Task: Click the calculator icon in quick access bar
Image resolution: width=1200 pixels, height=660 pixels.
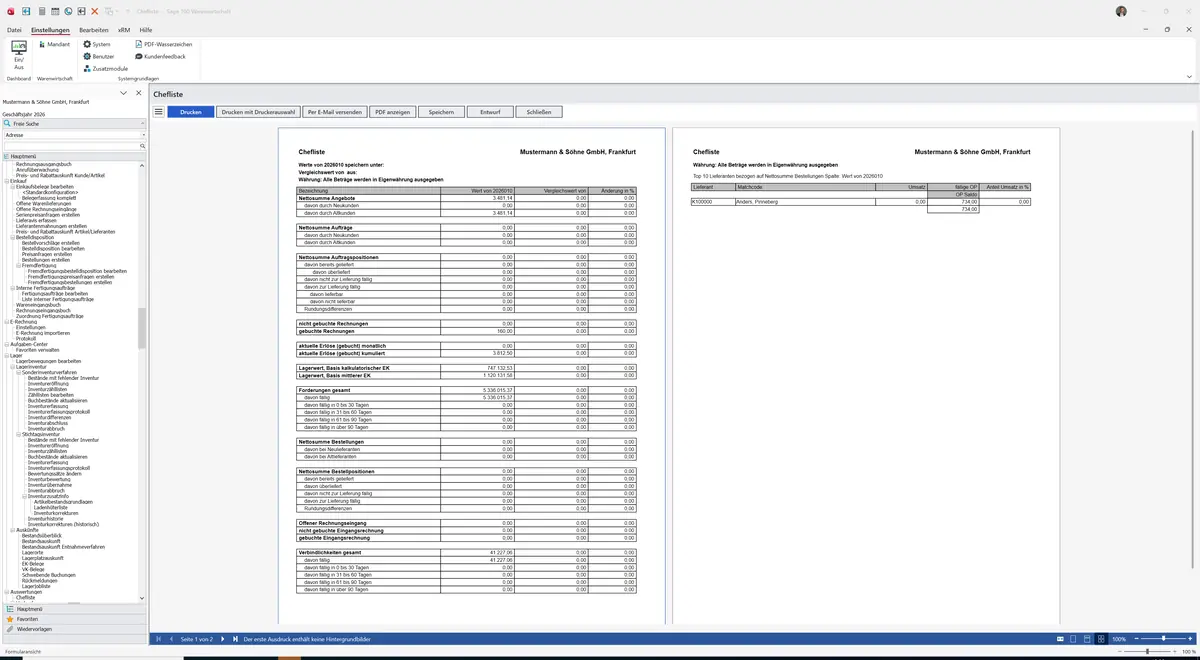Action: pyautogui.click(x=41, y=11)
